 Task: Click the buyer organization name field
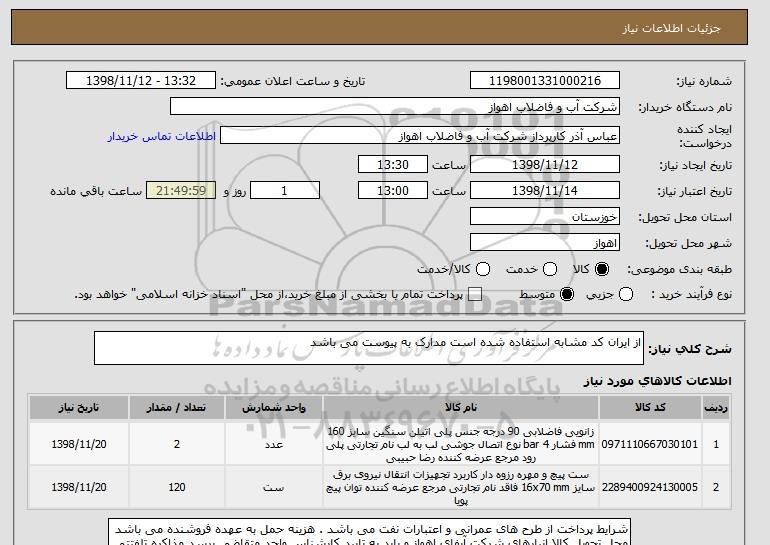tap(395, 107)
